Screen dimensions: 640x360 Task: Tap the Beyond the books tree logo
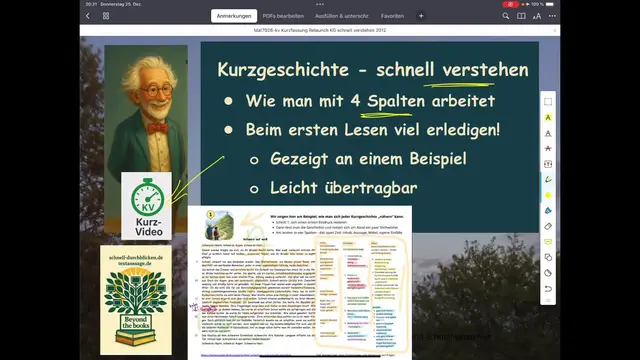136,300
